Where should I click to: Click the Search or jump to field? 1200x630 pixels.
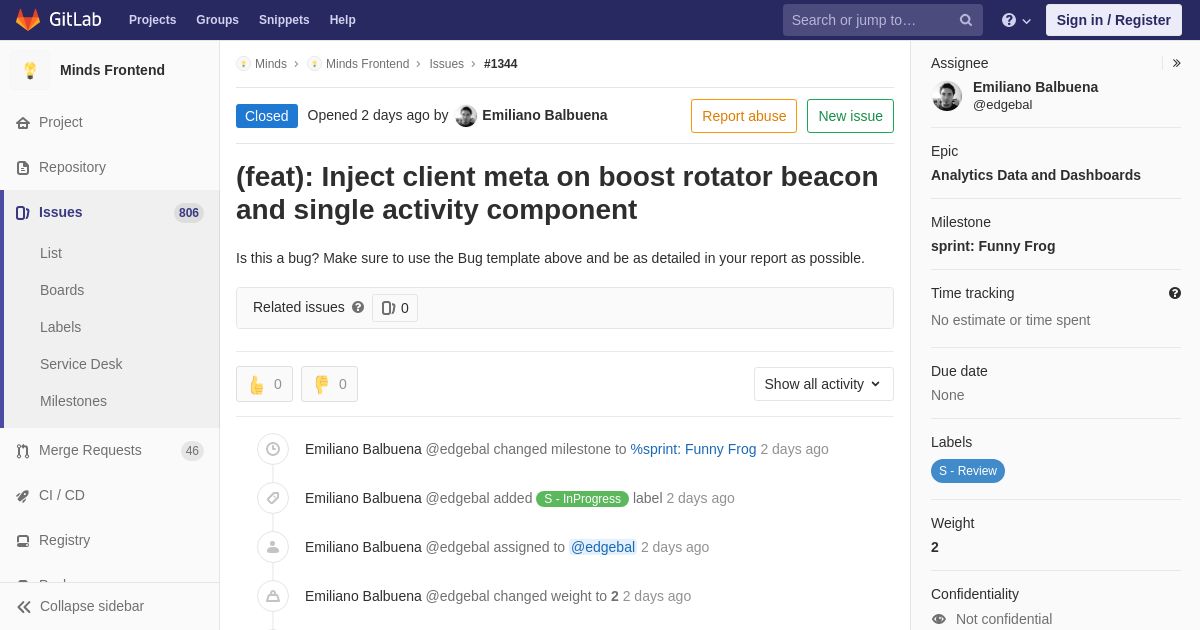pyautogui.click(x=868, y=20)
